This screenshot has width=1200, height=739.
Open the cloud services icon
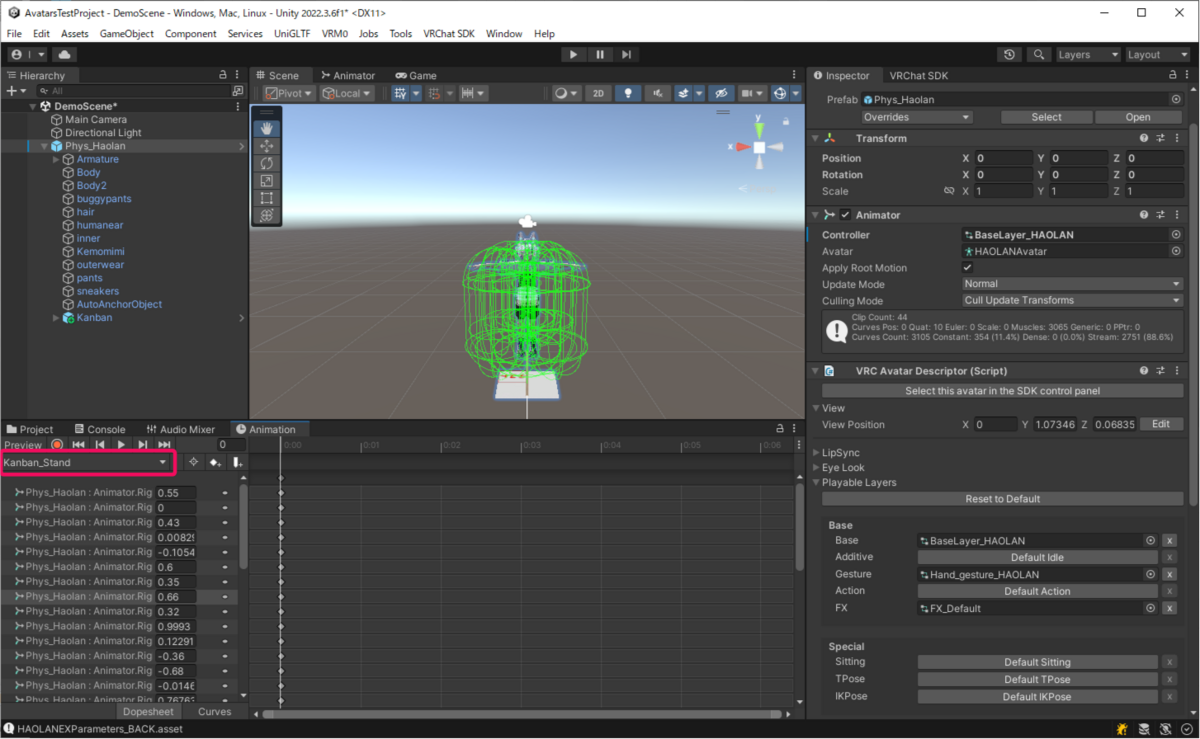click(x=64, y=55)
